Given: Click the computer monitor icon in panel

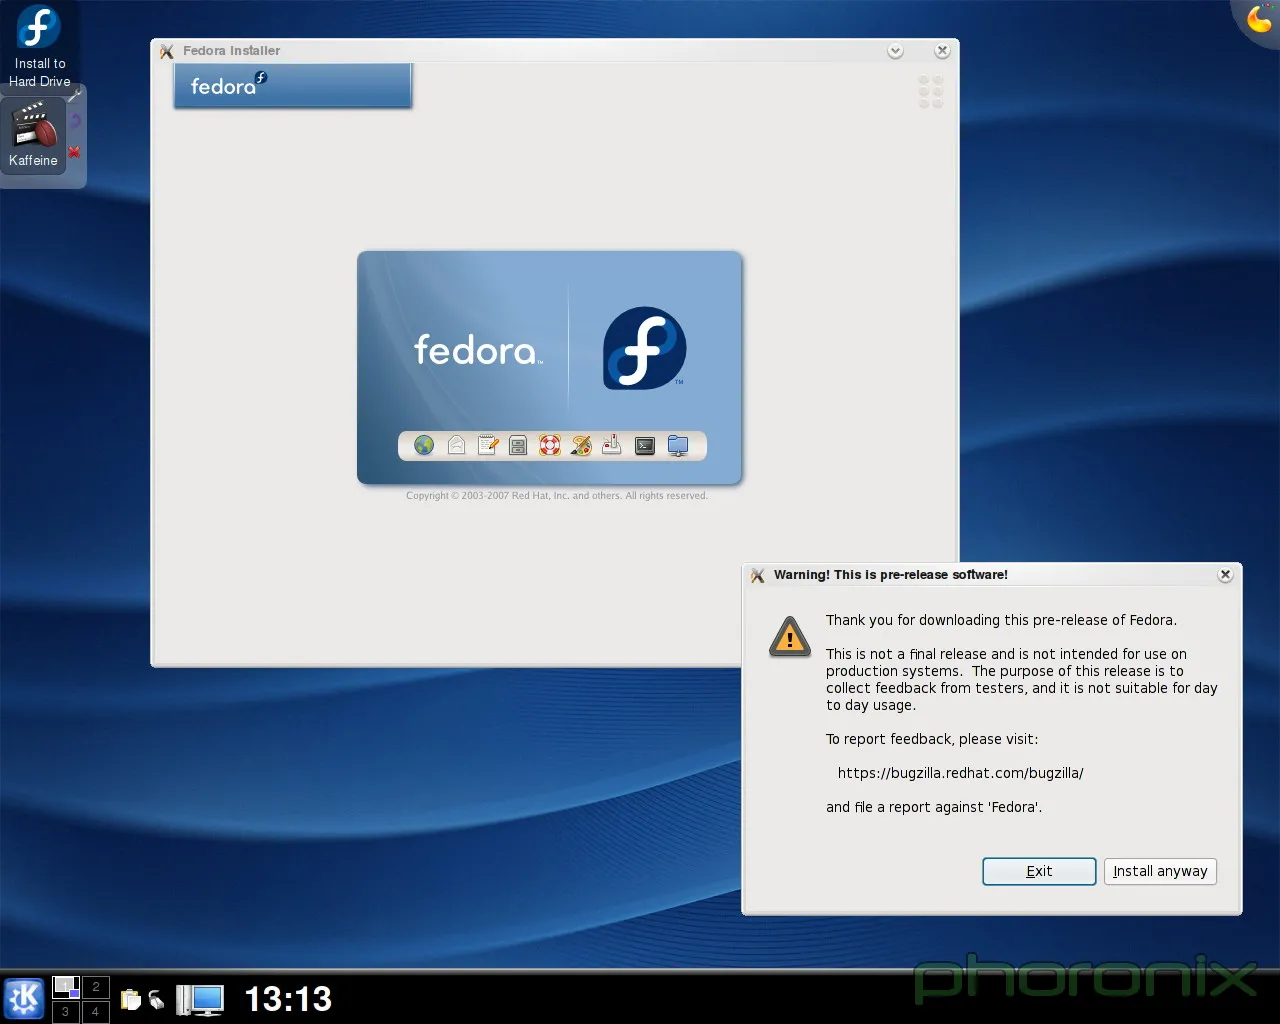Looking at the screenshot, I should pyautogui.click(x=200, y=999).
